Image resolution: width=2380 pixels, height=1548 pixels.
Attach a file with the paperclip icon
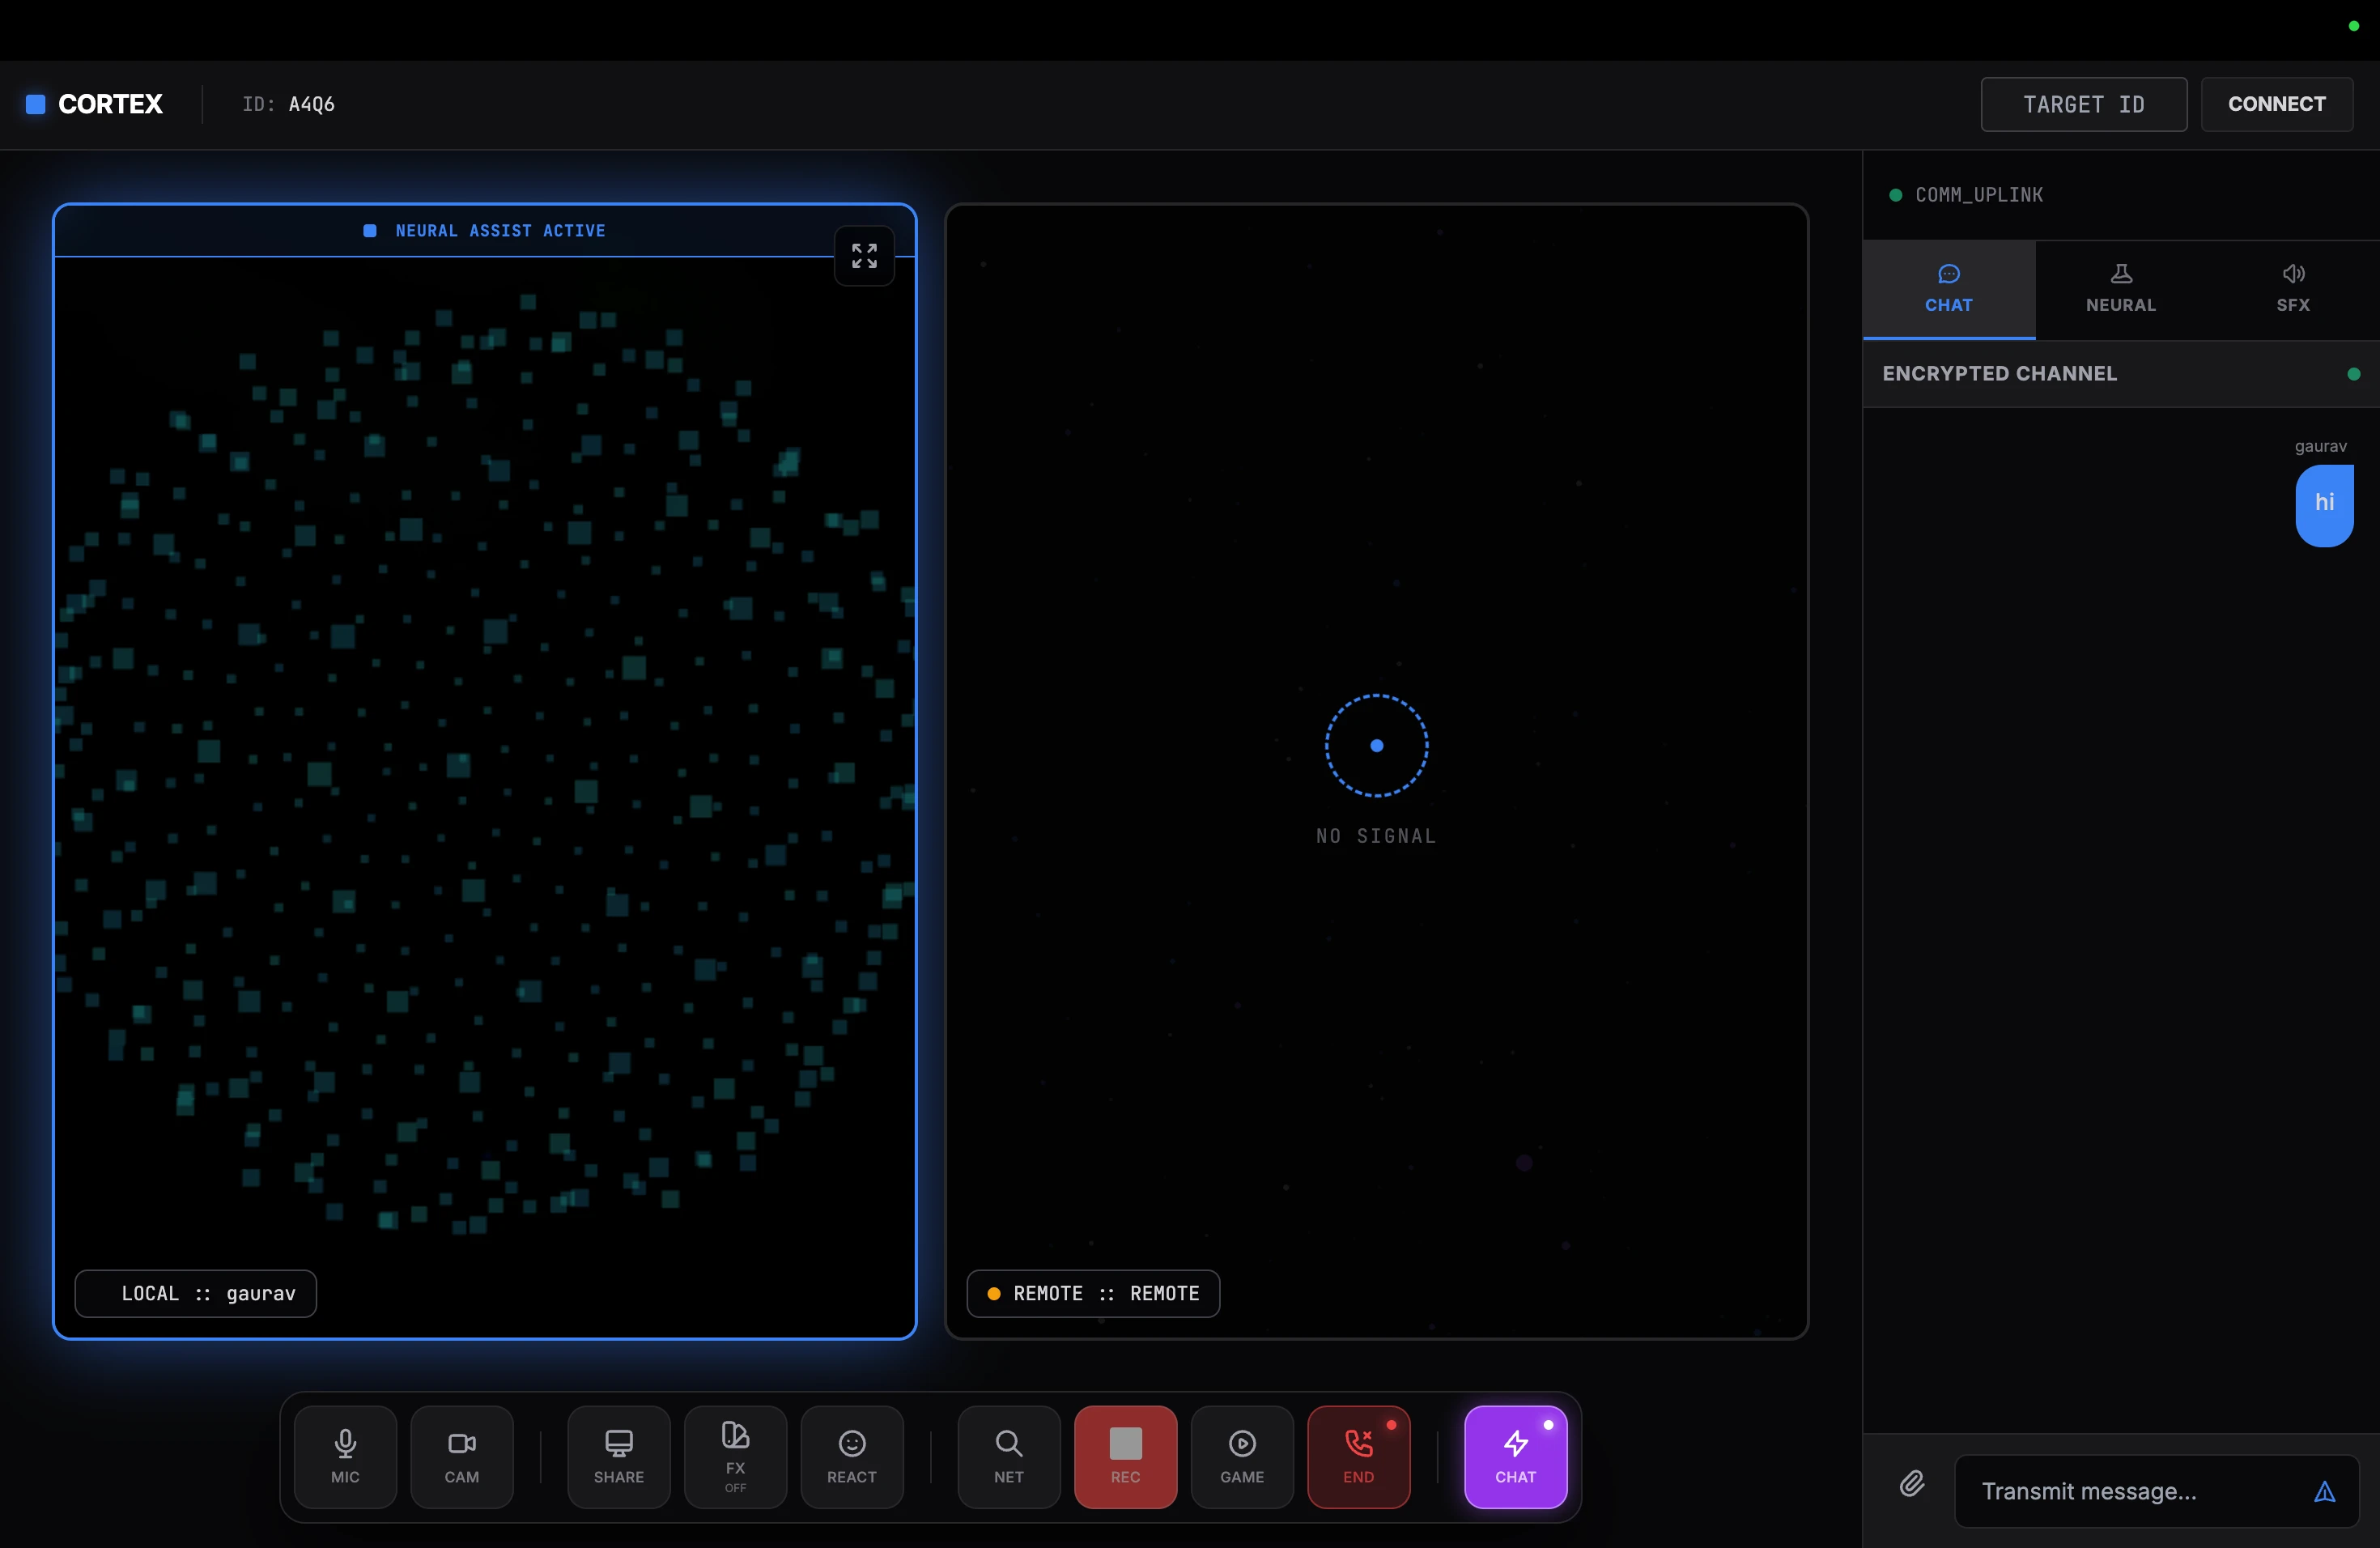click(x=1913, y=1484)
